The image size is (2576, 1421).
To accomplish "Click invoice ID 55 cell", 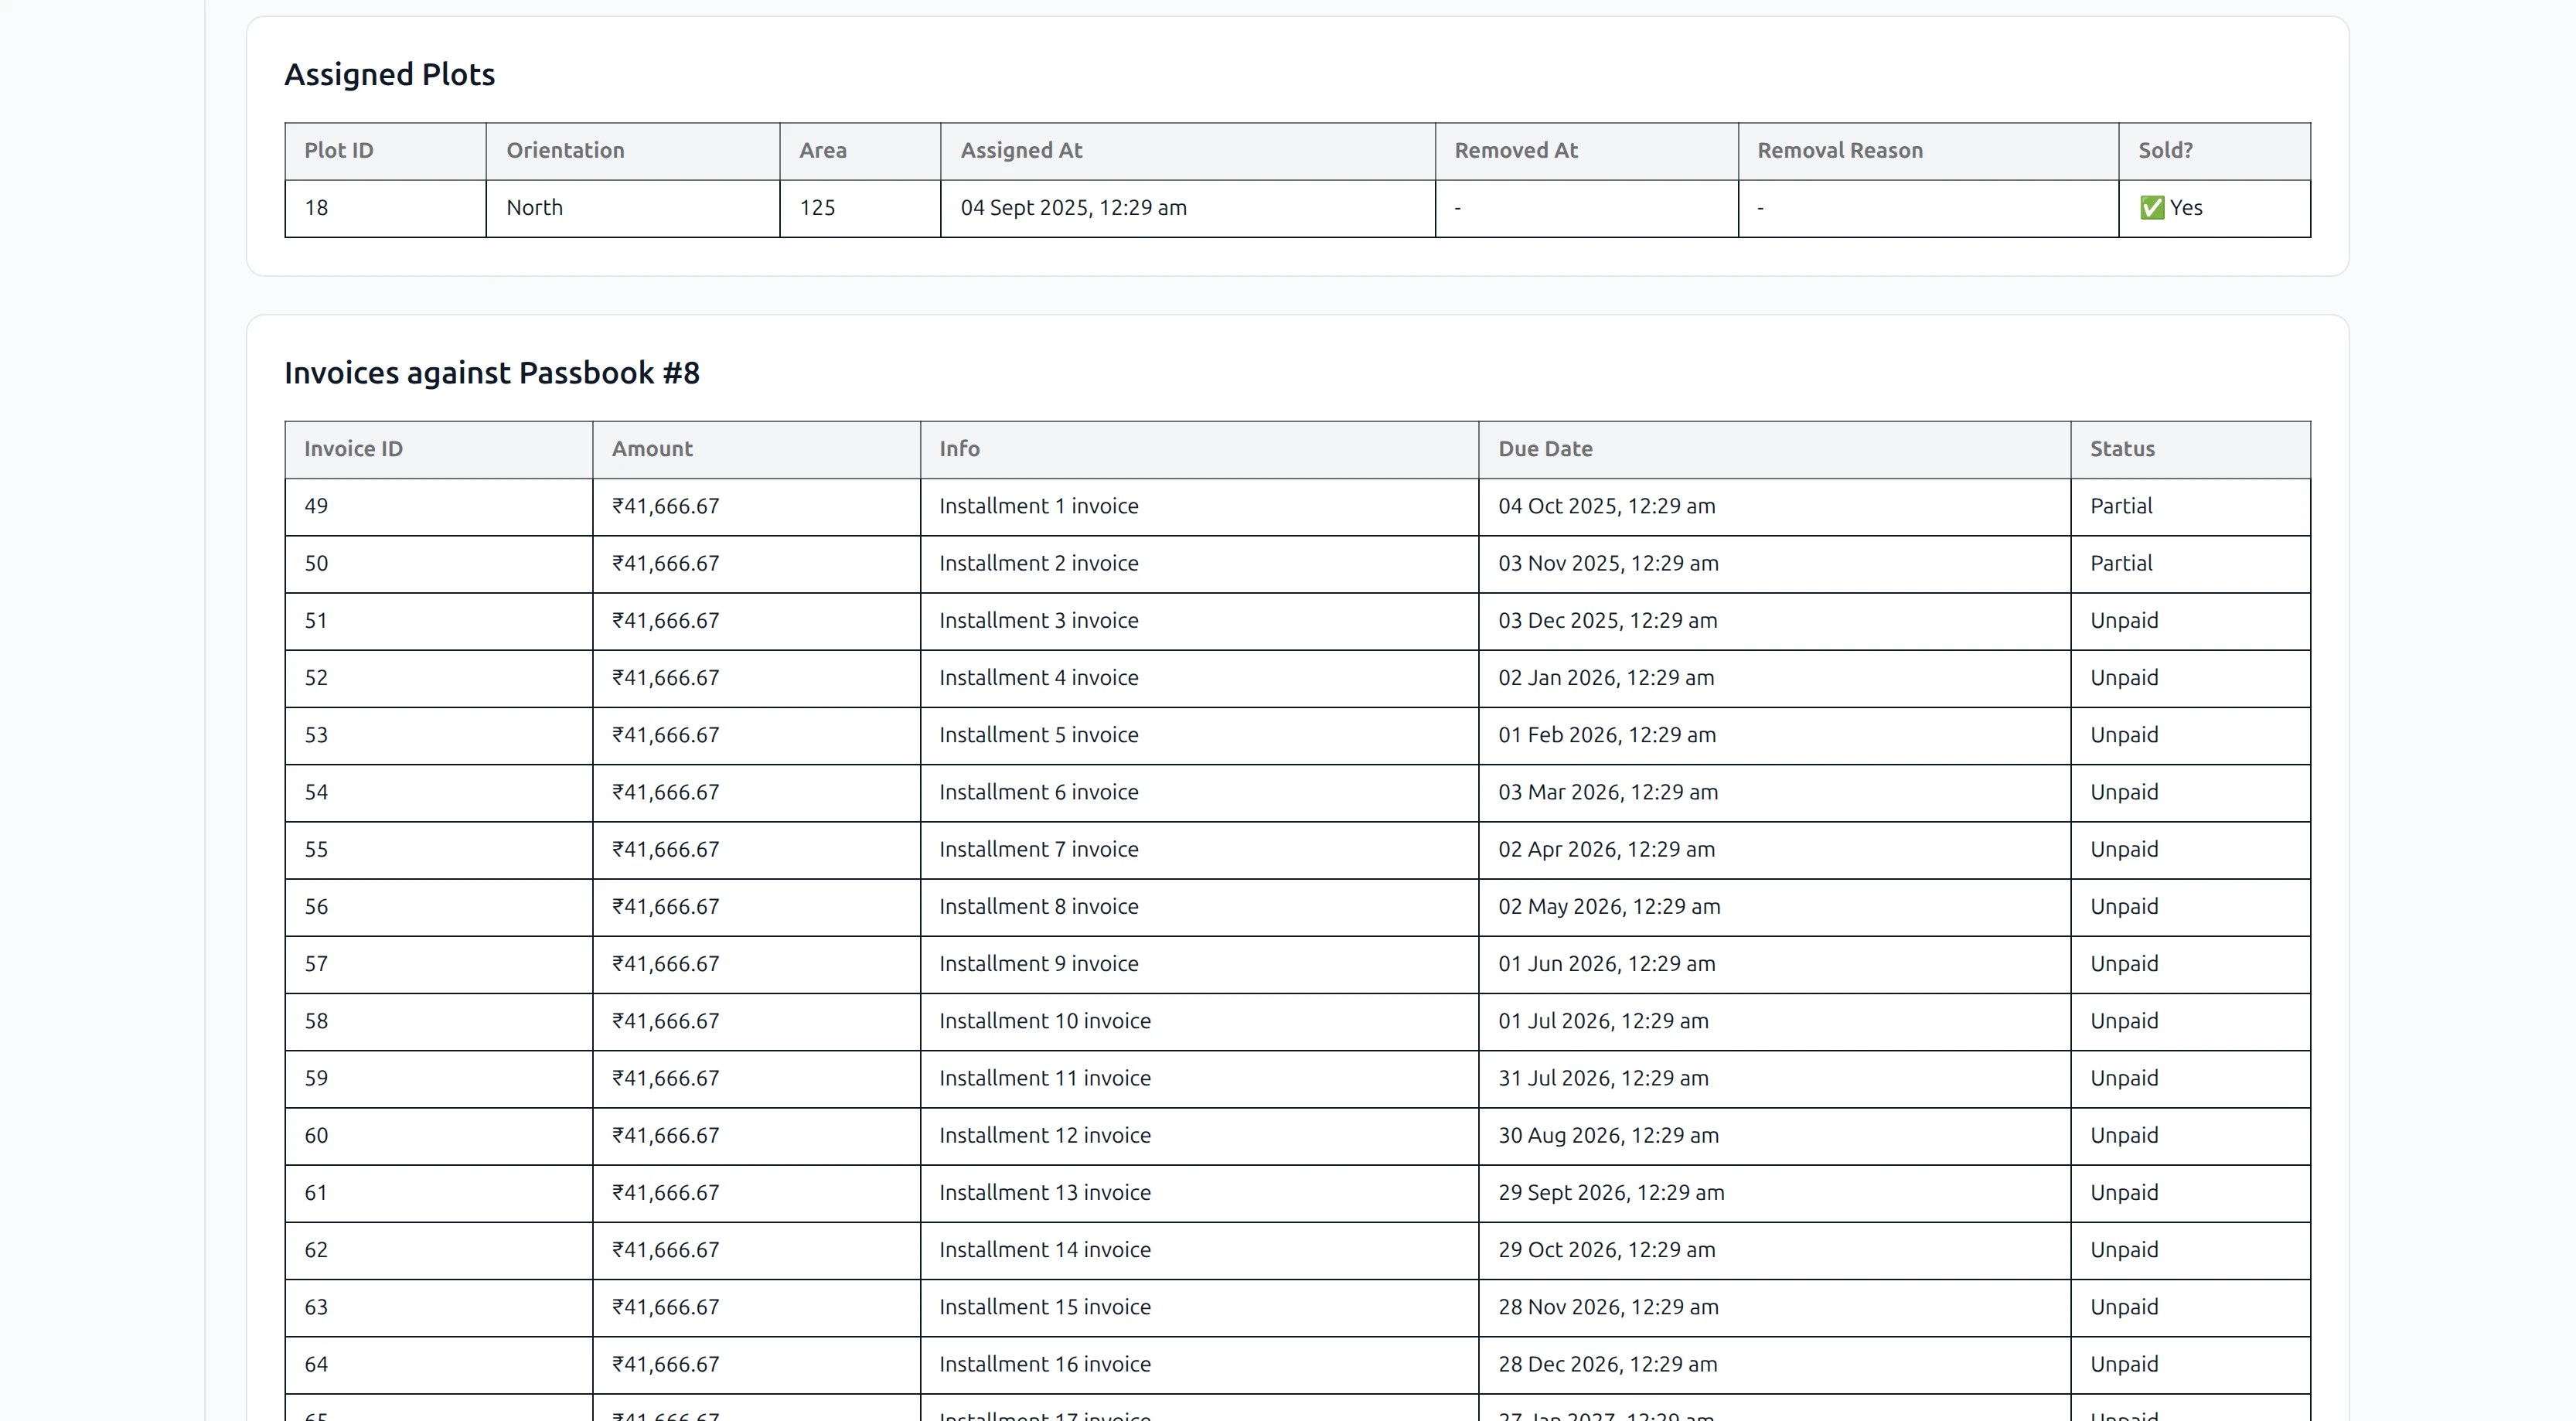I will (x=317, y=849).
